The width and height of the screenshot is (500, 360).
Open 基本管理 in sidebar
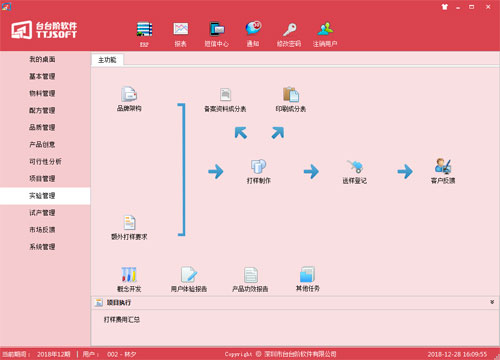[42, 76]
